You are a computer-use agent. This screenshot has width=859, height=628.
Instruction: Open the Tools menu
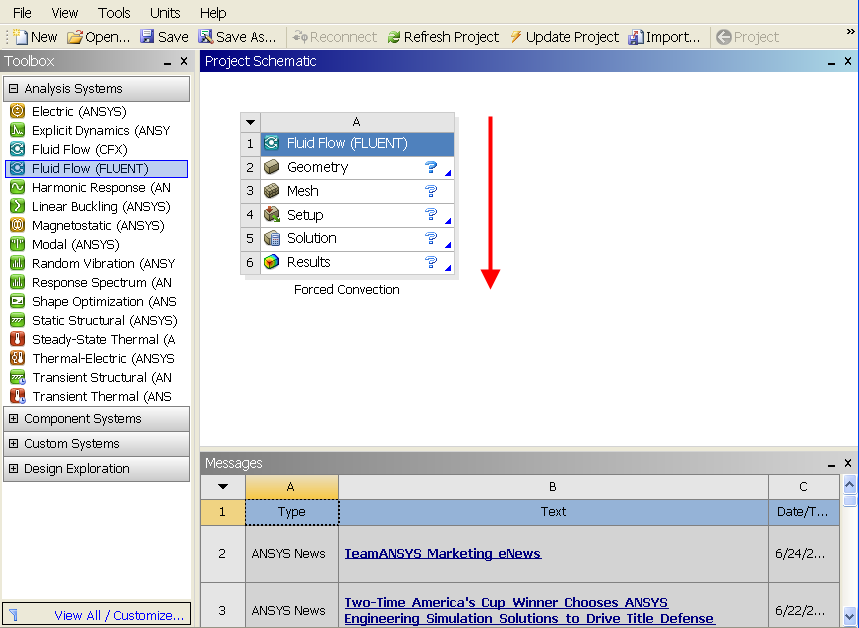[x=114, y=13]
